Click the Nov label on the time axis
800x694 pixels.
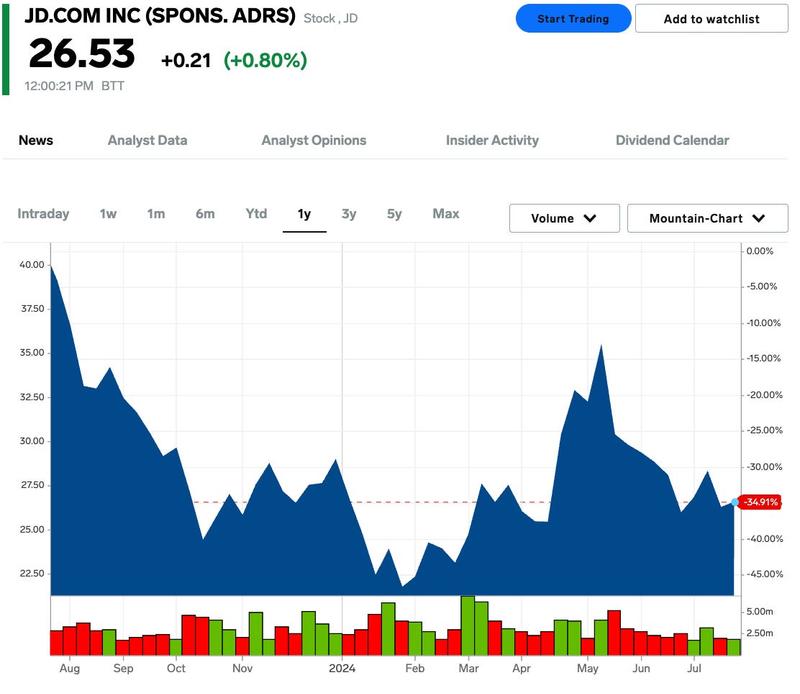[x=242, y=668]
